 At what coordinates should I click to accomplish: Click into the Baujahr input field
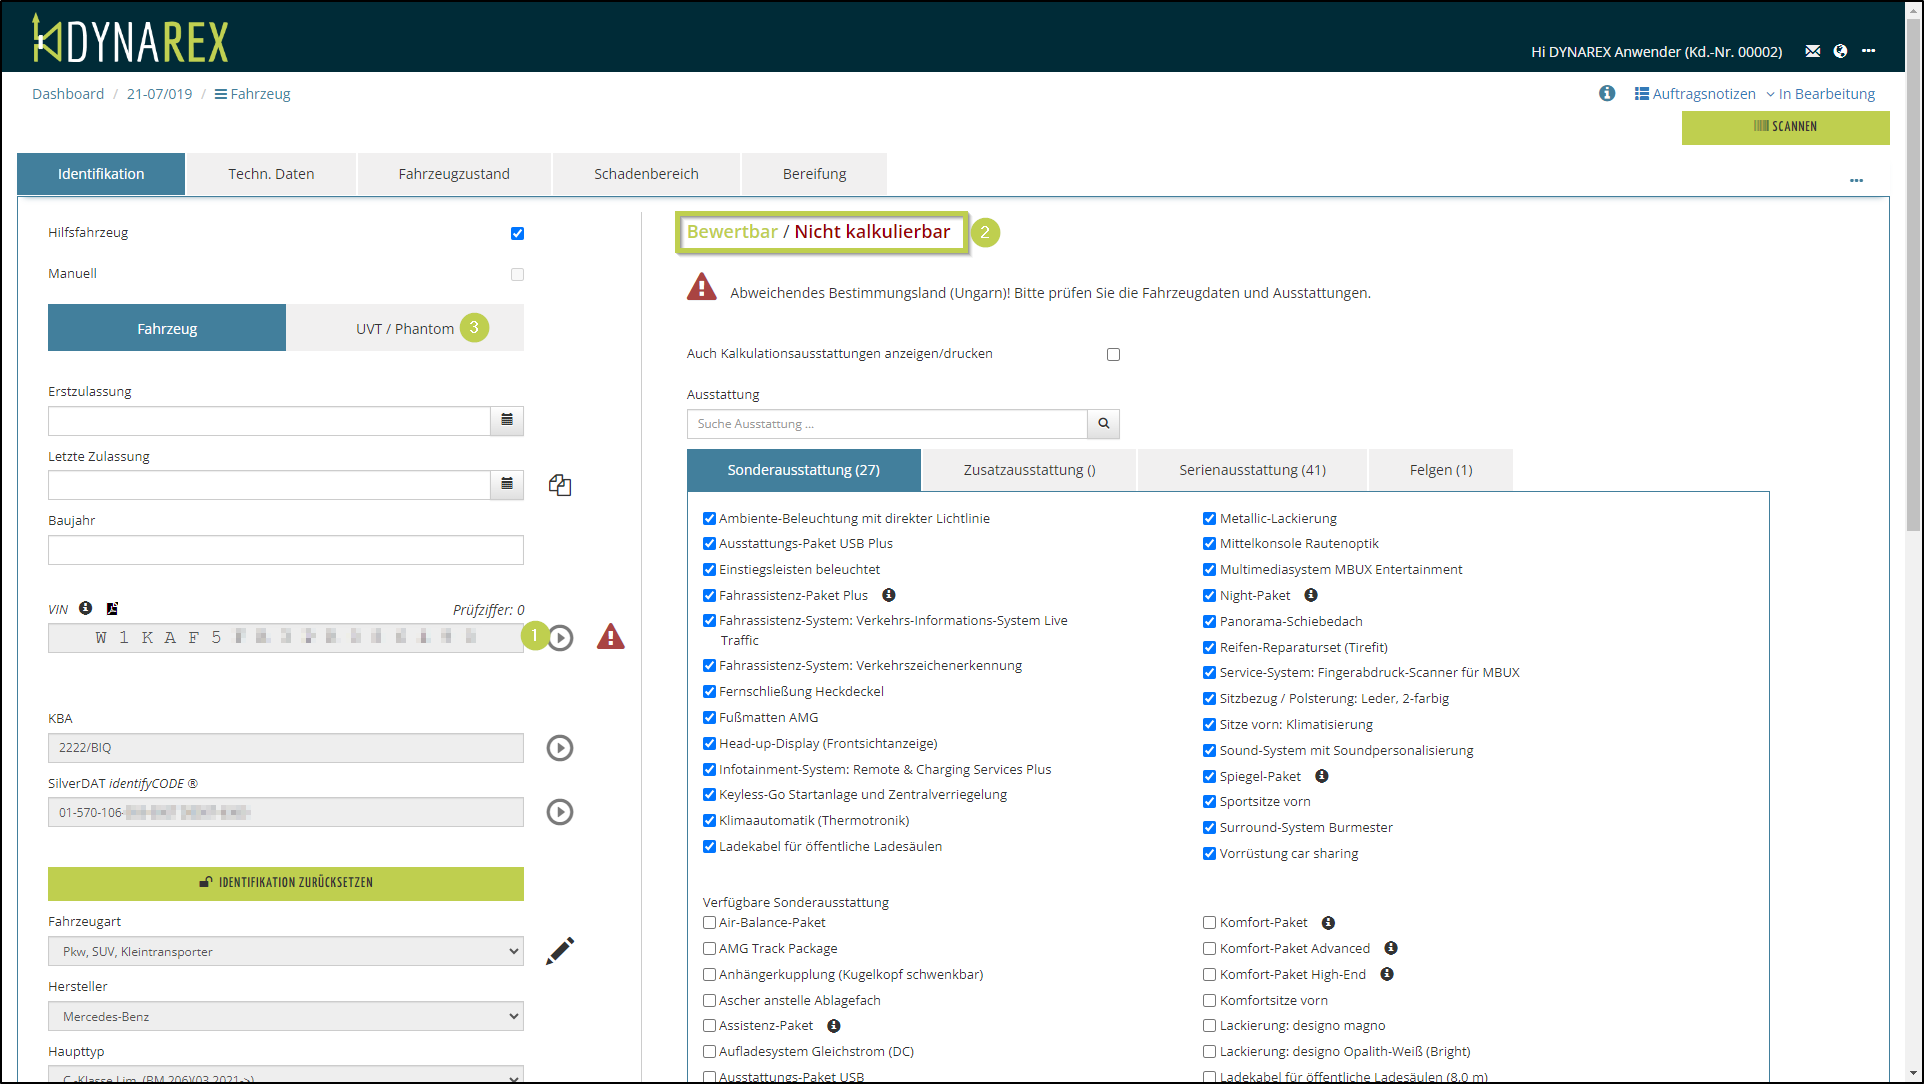click(286, 550)
